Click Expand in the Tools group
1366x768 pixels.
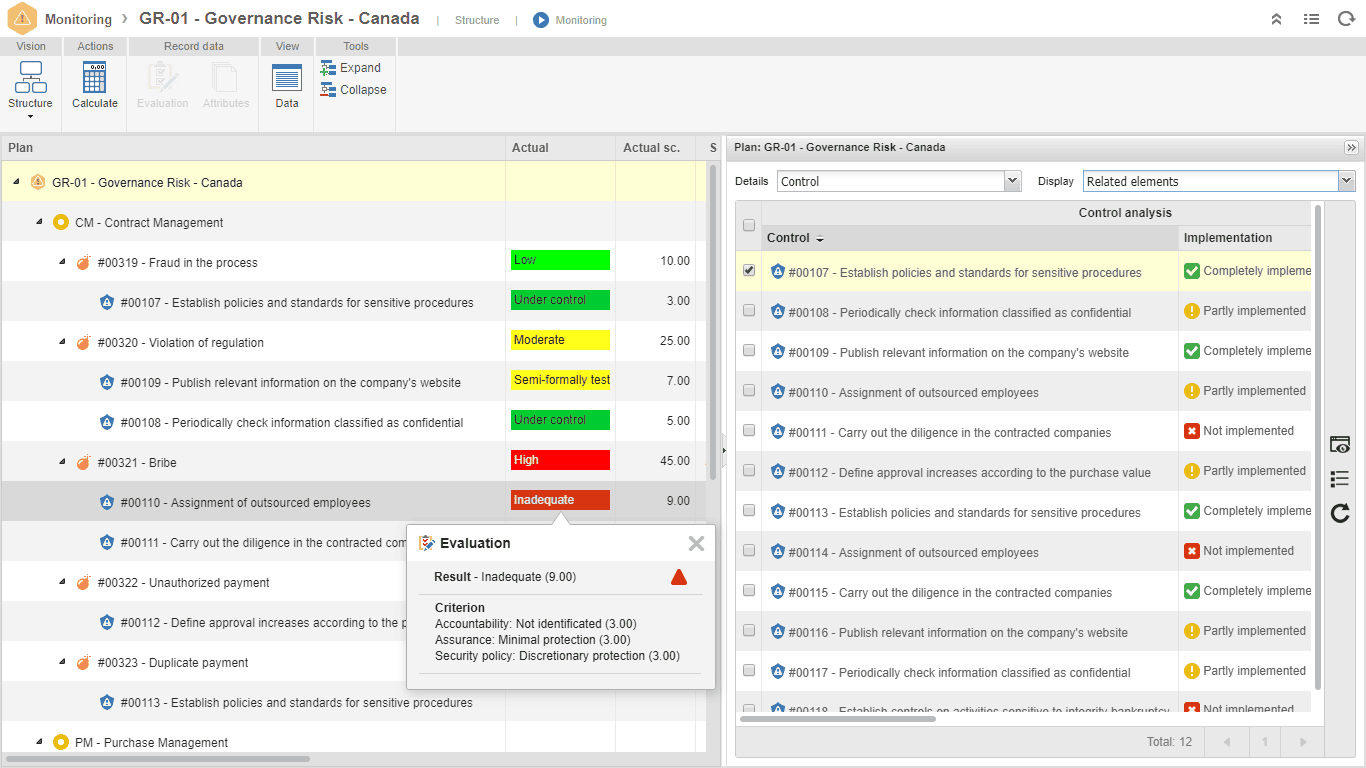pyautogui.click(x=351, y=68)
